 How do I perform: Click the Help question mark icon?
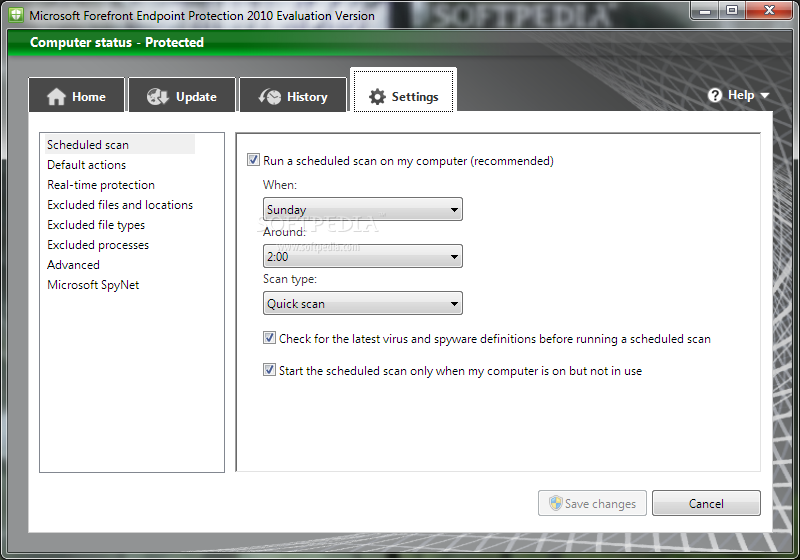(x=715, y=95)
